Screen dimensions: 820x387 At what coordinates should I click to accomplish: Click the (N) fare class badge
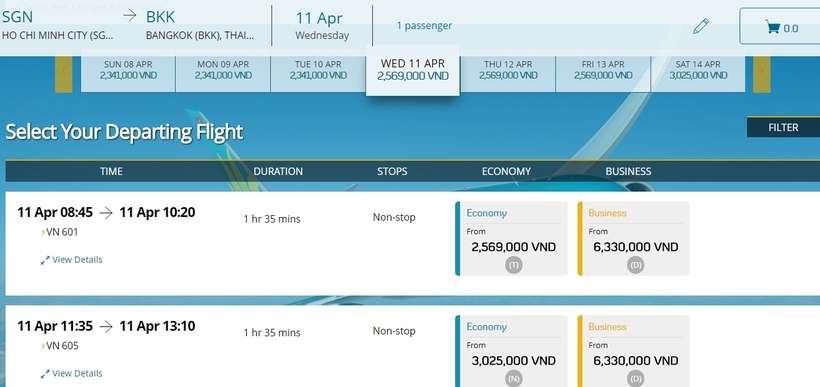click(x=514, y=379)
